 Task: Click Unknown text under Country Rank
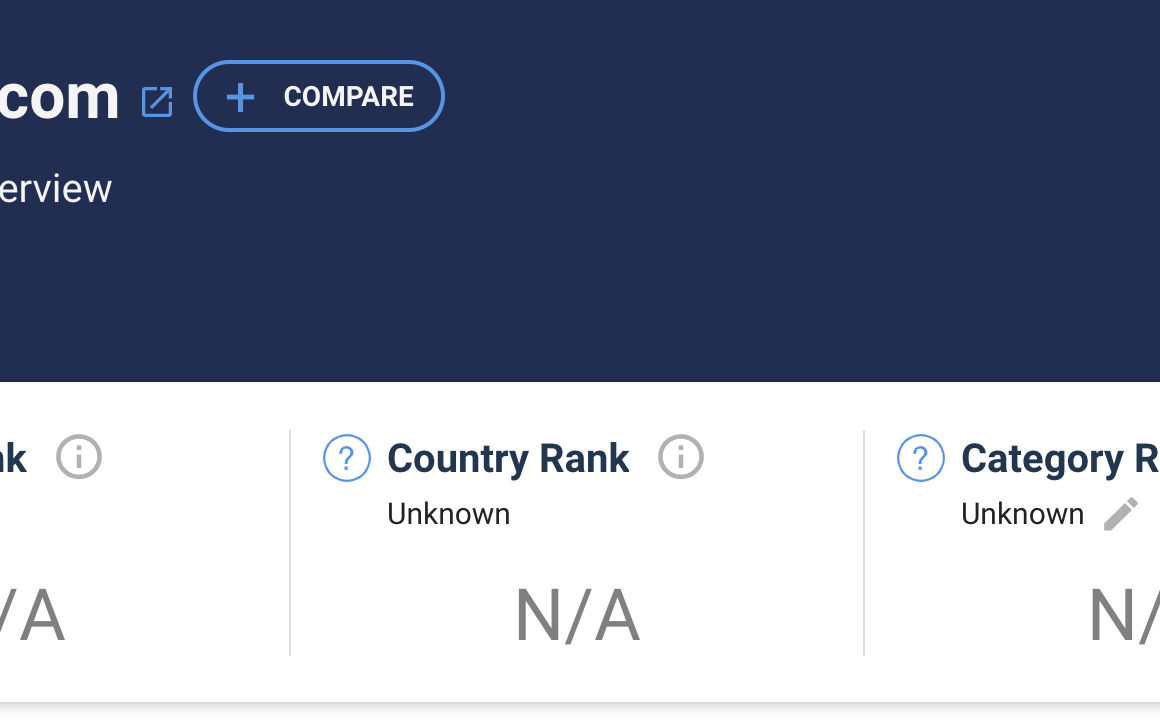448,514
